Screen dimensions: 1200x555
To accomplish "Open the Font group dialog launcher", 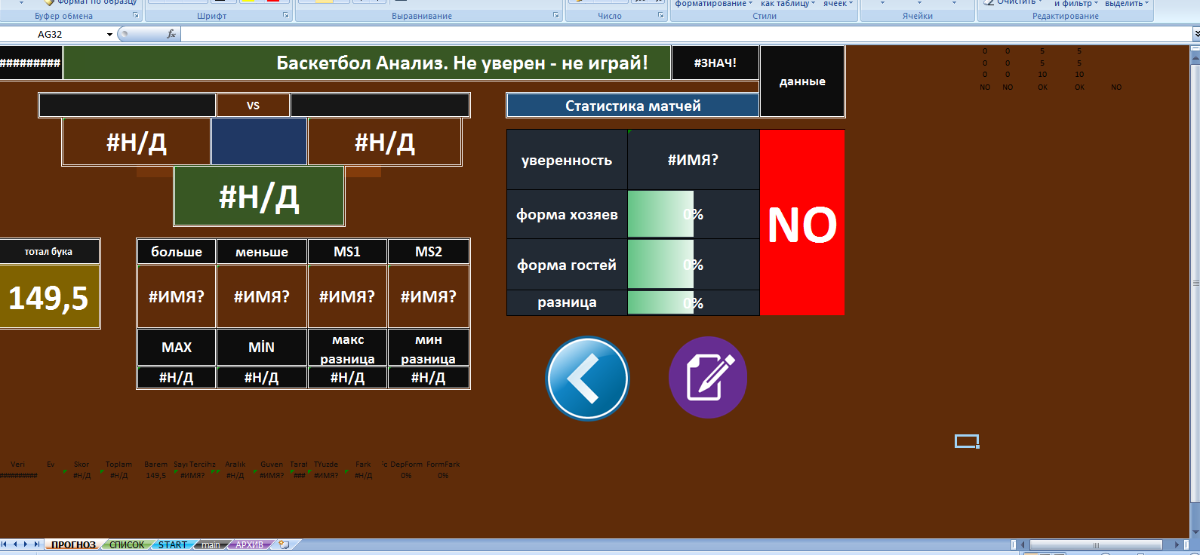I will (x=287, y=17).
